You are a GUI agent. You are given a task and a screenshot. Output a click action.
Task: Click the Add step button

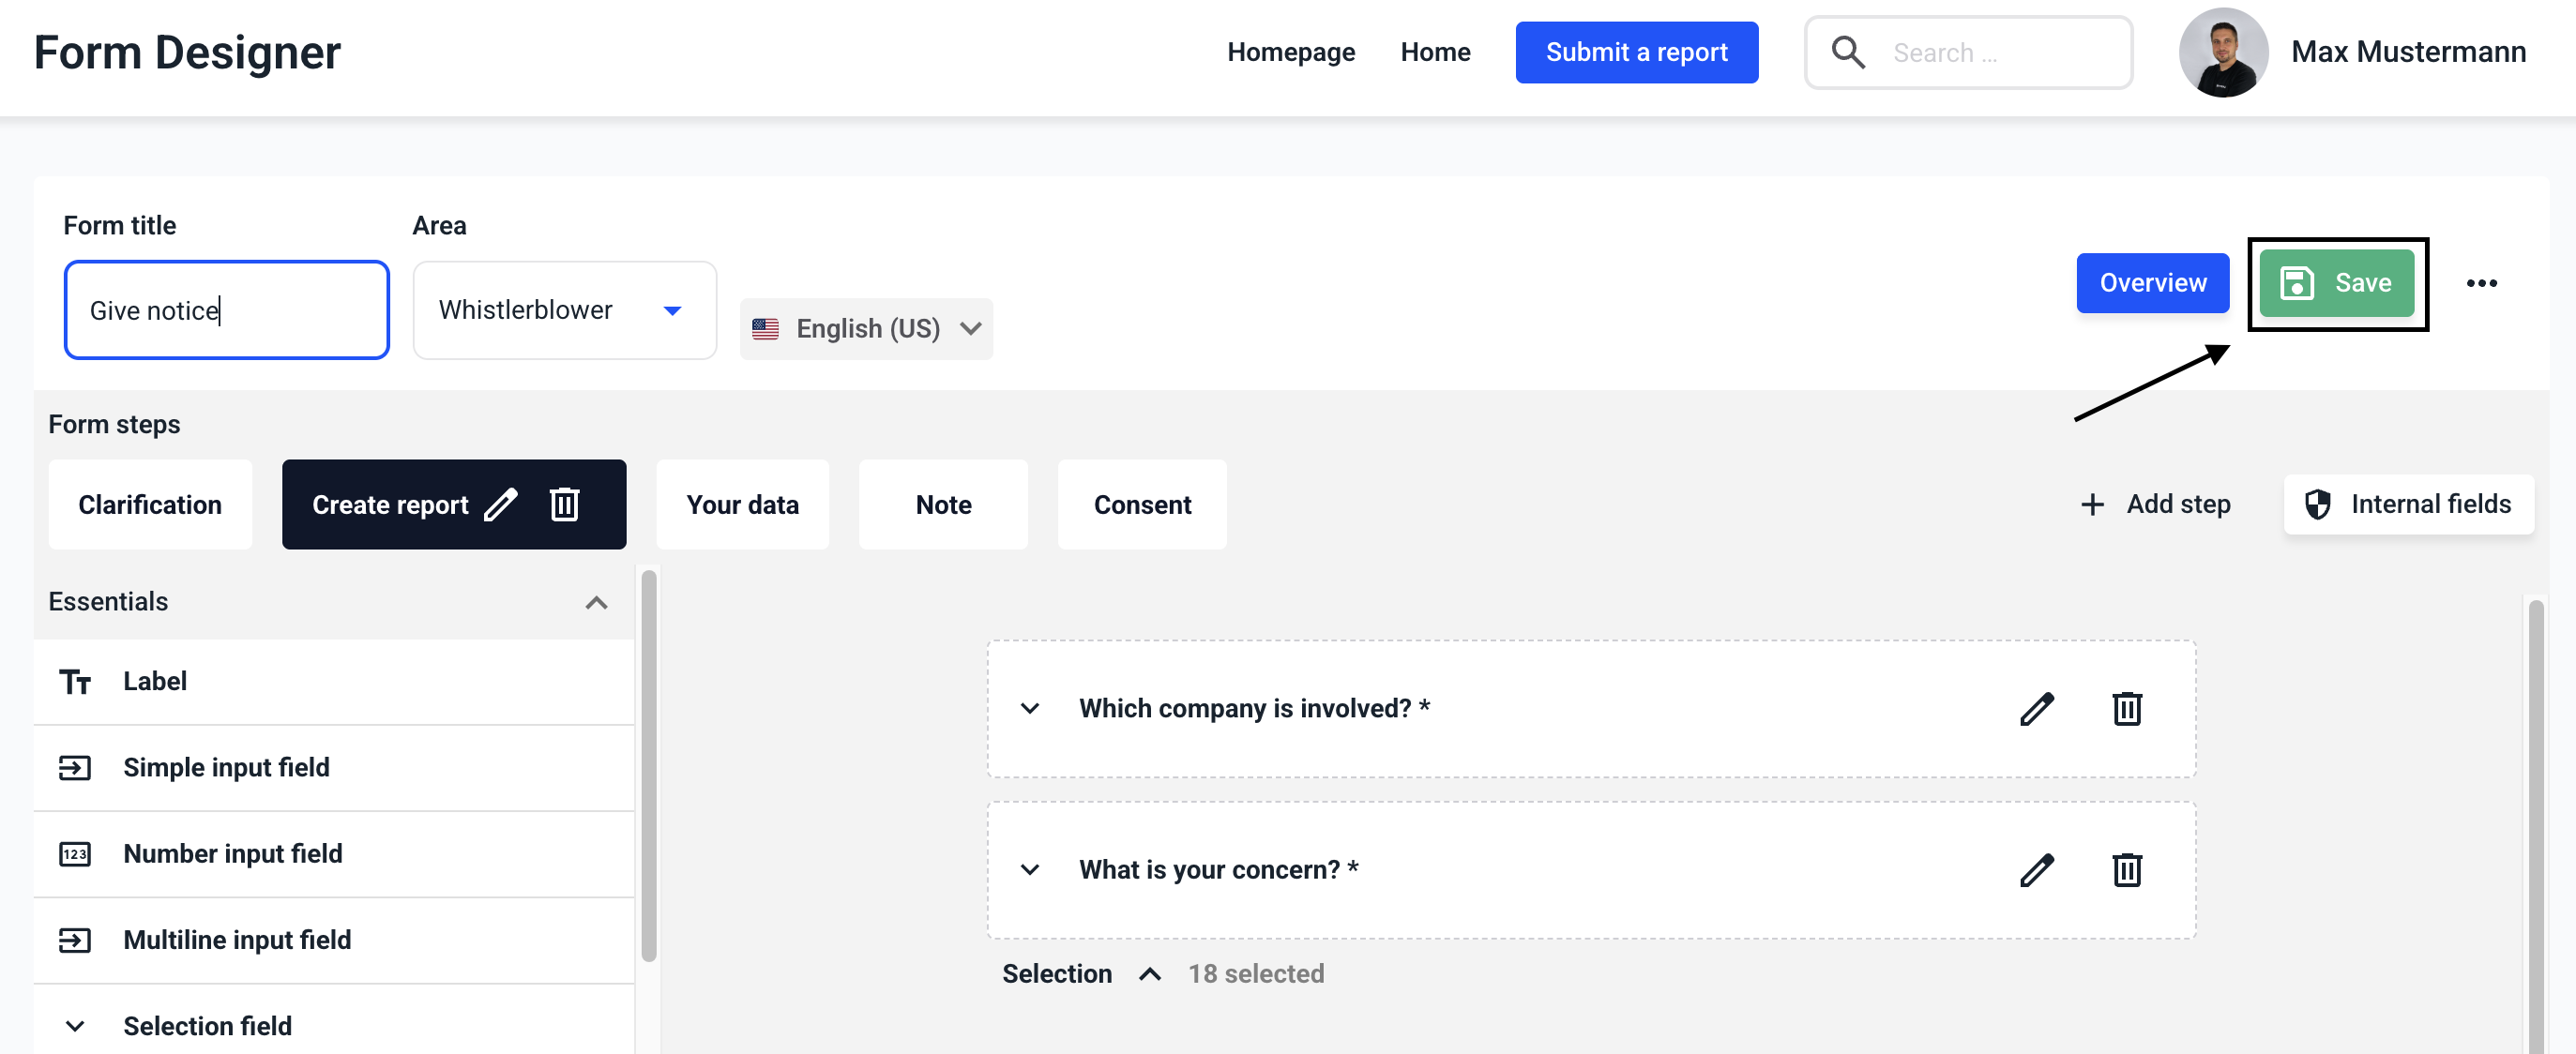(2155, 505)
